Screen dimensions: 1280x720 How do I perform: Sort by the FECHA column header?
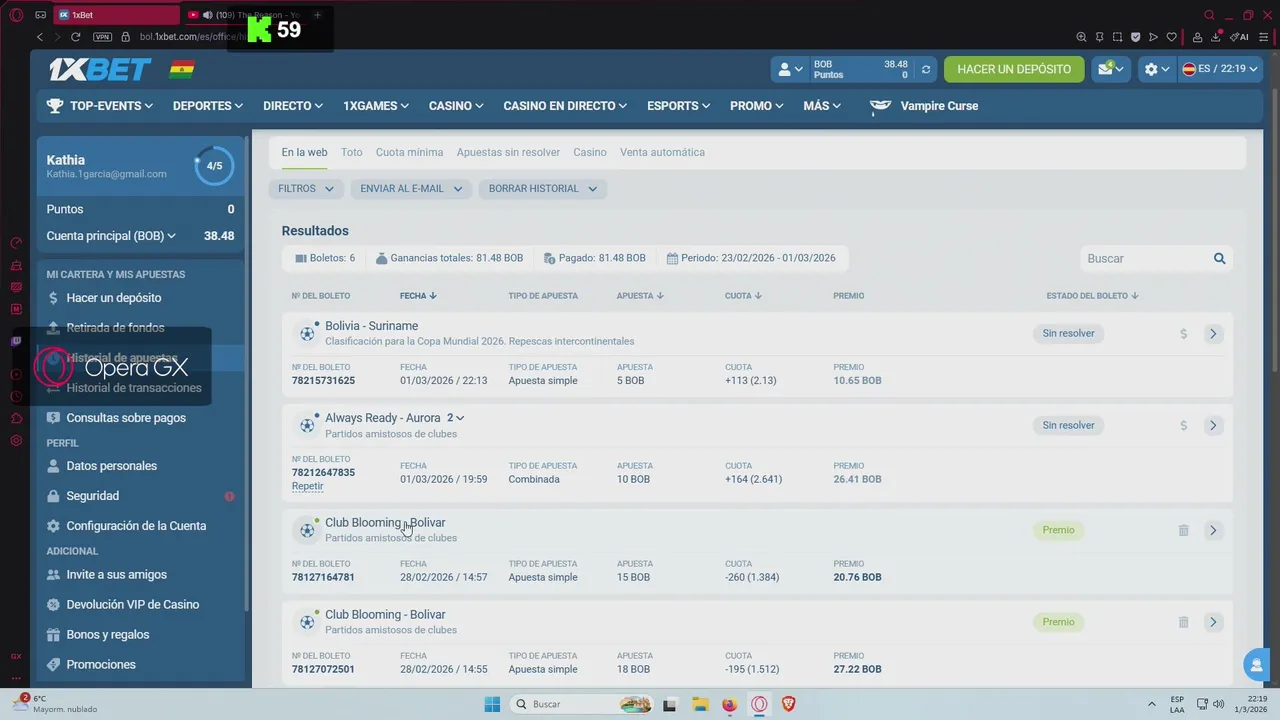[418, 296]
